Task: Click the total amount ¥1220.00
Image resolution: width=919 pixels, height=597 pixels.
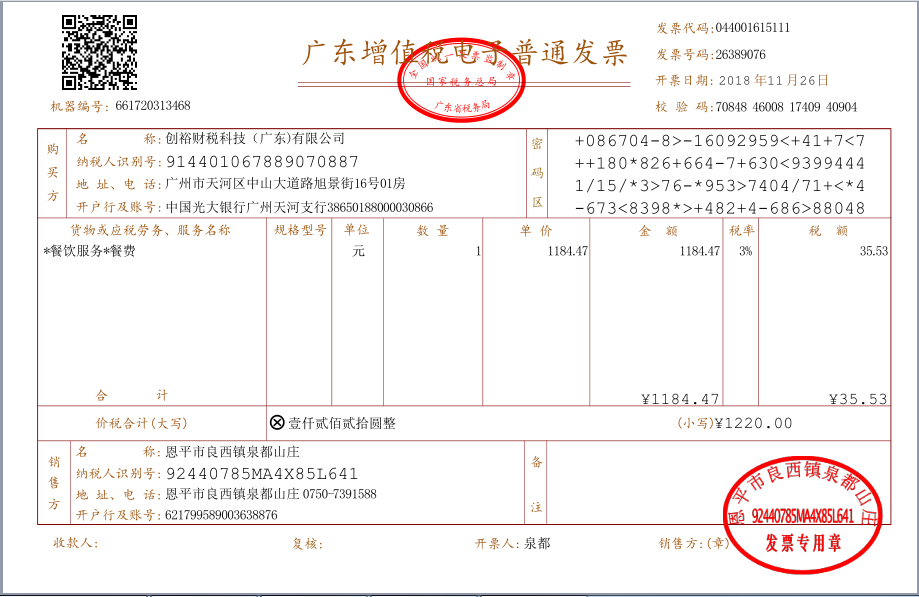Action: coord(754,423)
